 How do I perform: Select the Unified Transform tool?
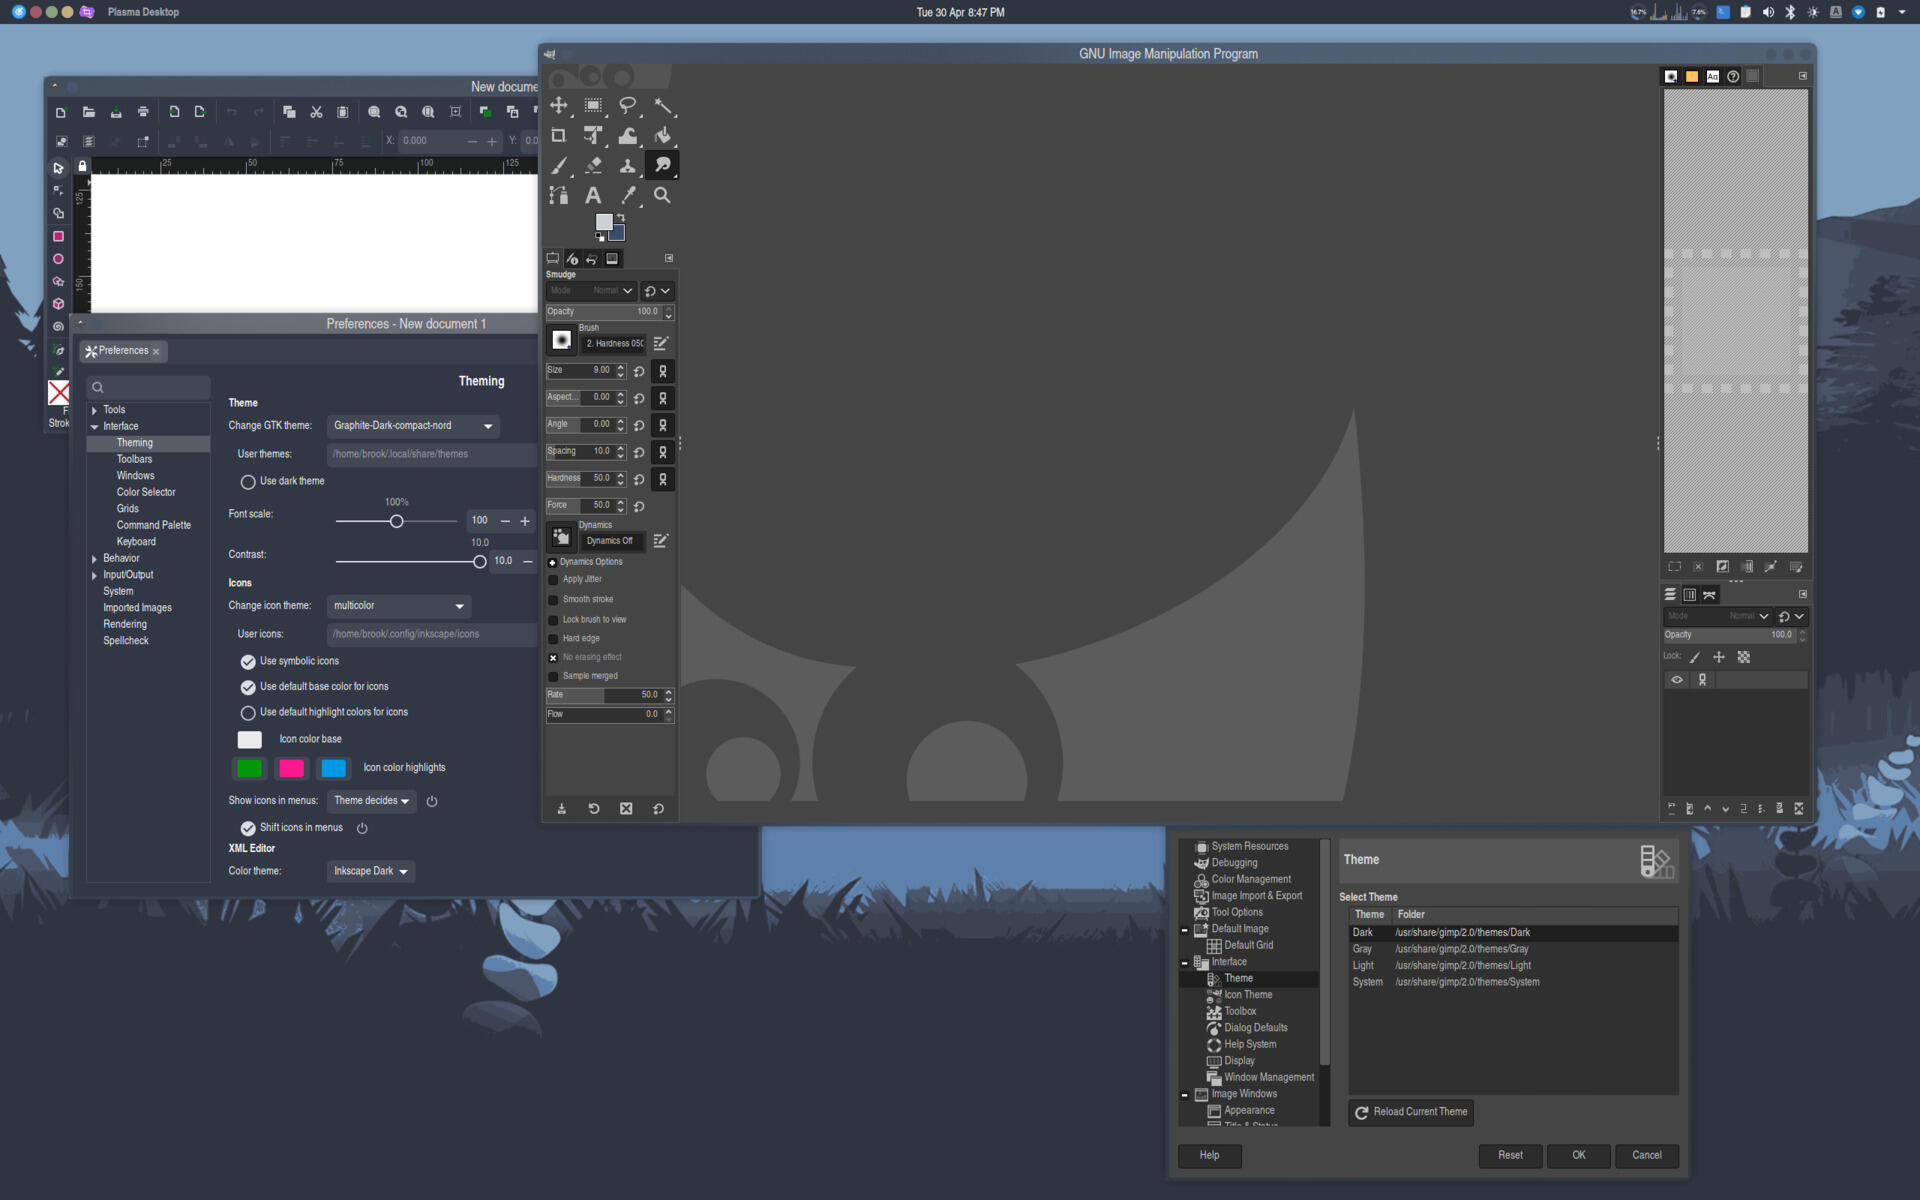click(x=593, y=136)
